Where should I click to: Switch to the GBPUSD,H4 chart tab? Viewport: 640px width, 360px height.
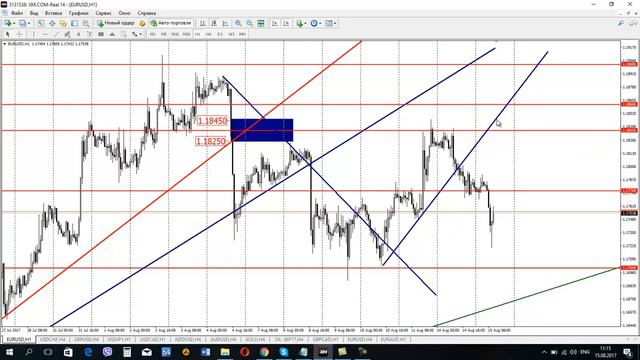[87, 339]
